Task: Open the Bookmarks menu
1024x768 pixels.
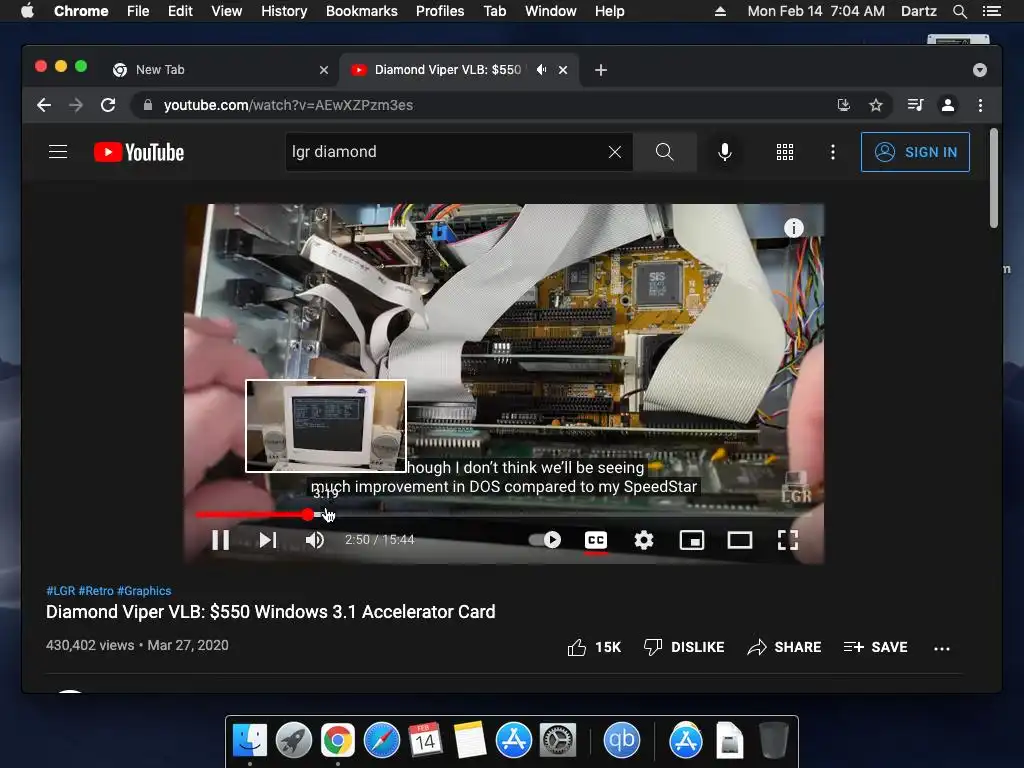Action: click(362, 11)
